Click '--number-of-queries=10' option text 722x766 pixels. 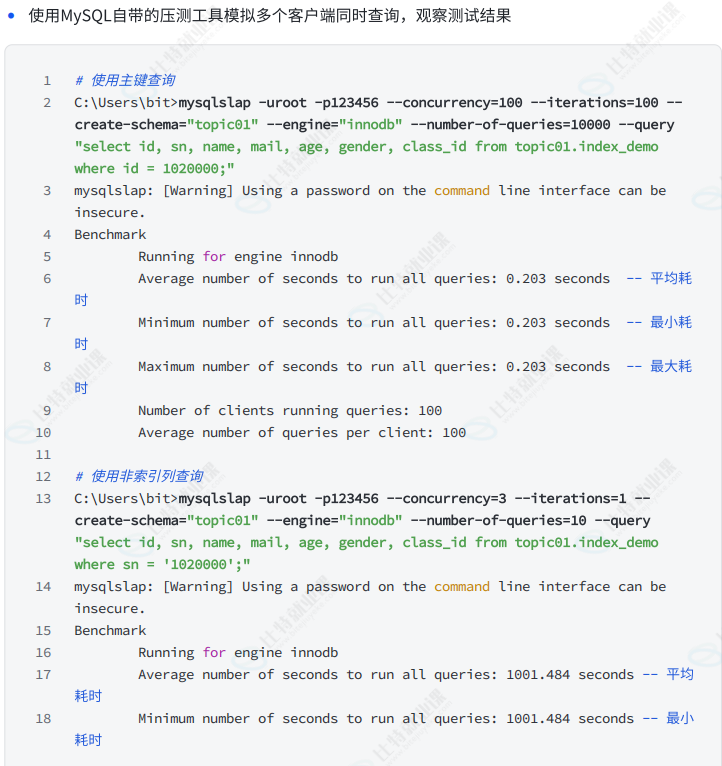(x=498, y=520)
